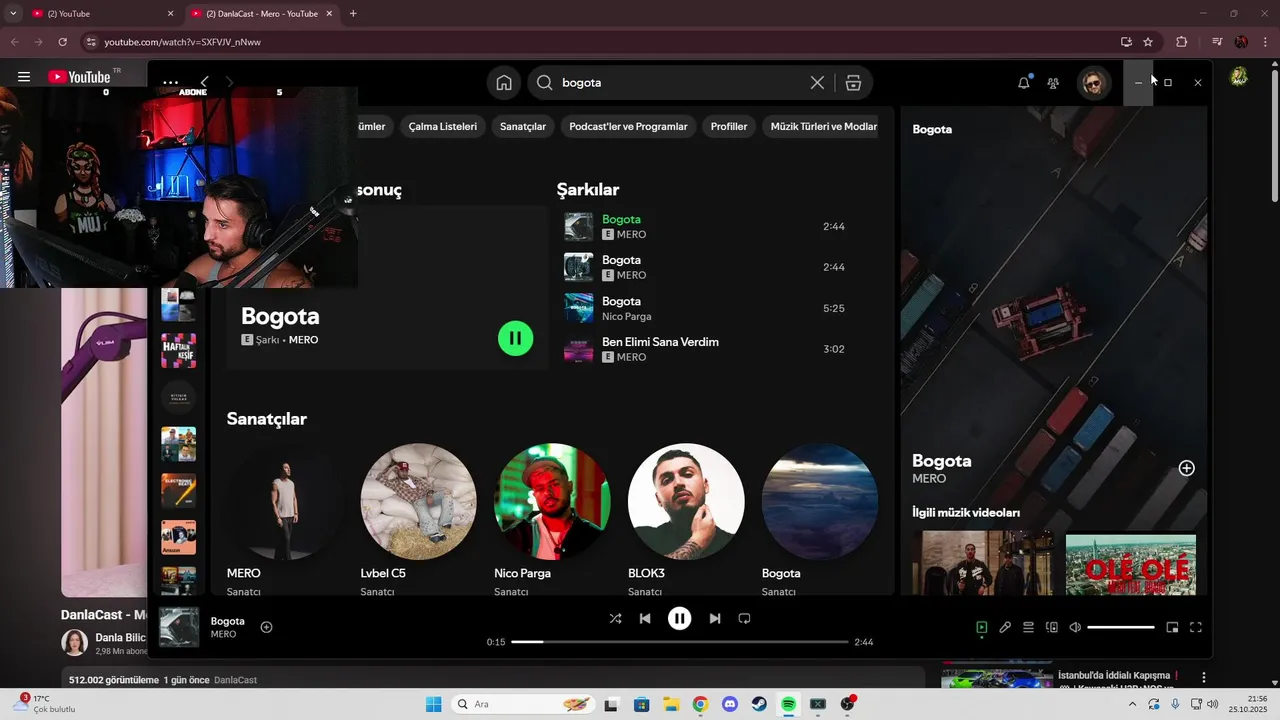1280x720 pixels.
Task: Open Connect to a device
Action: (1052, 628)
